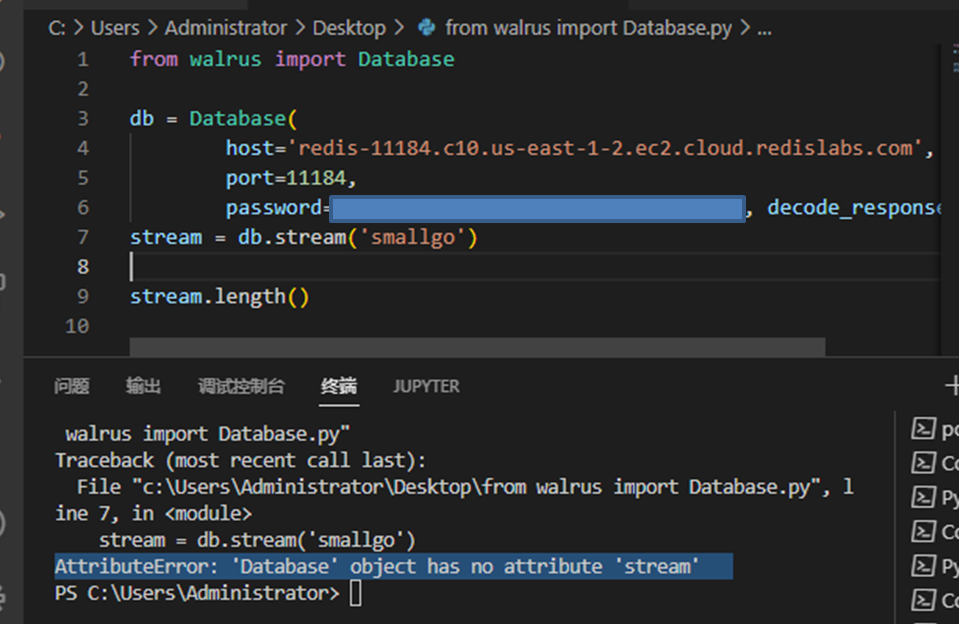The height and width of the screenshot is (624, 959).
Task: Click the highlighted AttributeError line in terminal
Action: click(393, 566)
